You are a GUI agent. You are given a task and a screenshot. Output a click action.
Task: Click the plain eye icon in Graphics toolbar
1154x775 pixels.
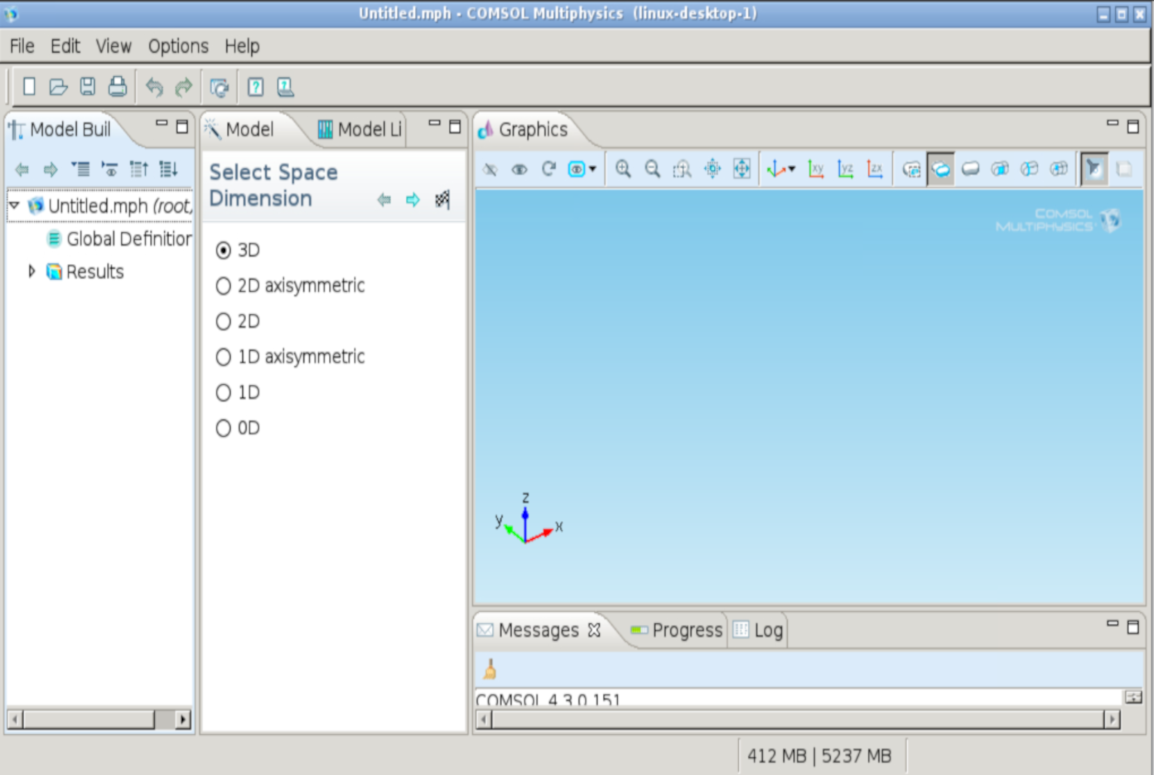tap(520, 169)
